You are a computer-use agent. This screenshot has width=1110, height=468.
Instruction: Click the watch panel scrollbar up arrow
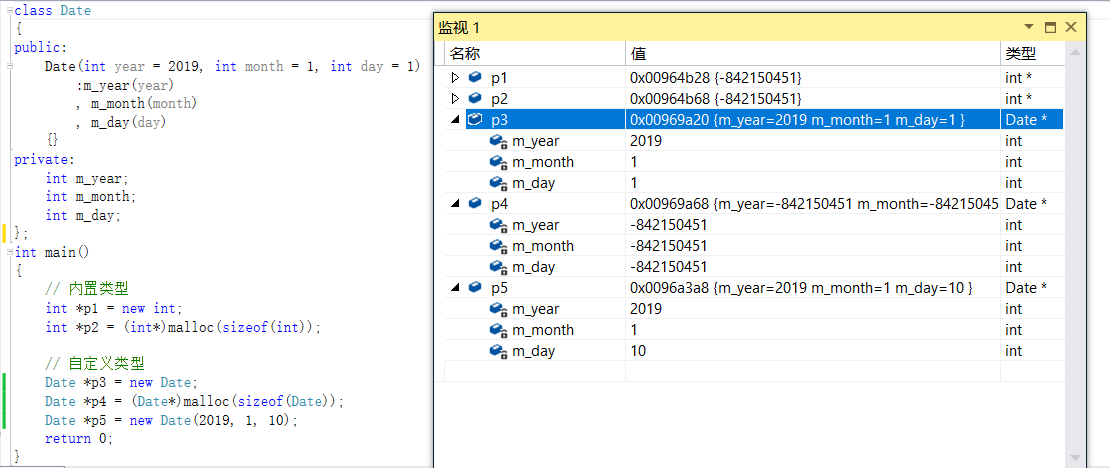coord(1075,52)
